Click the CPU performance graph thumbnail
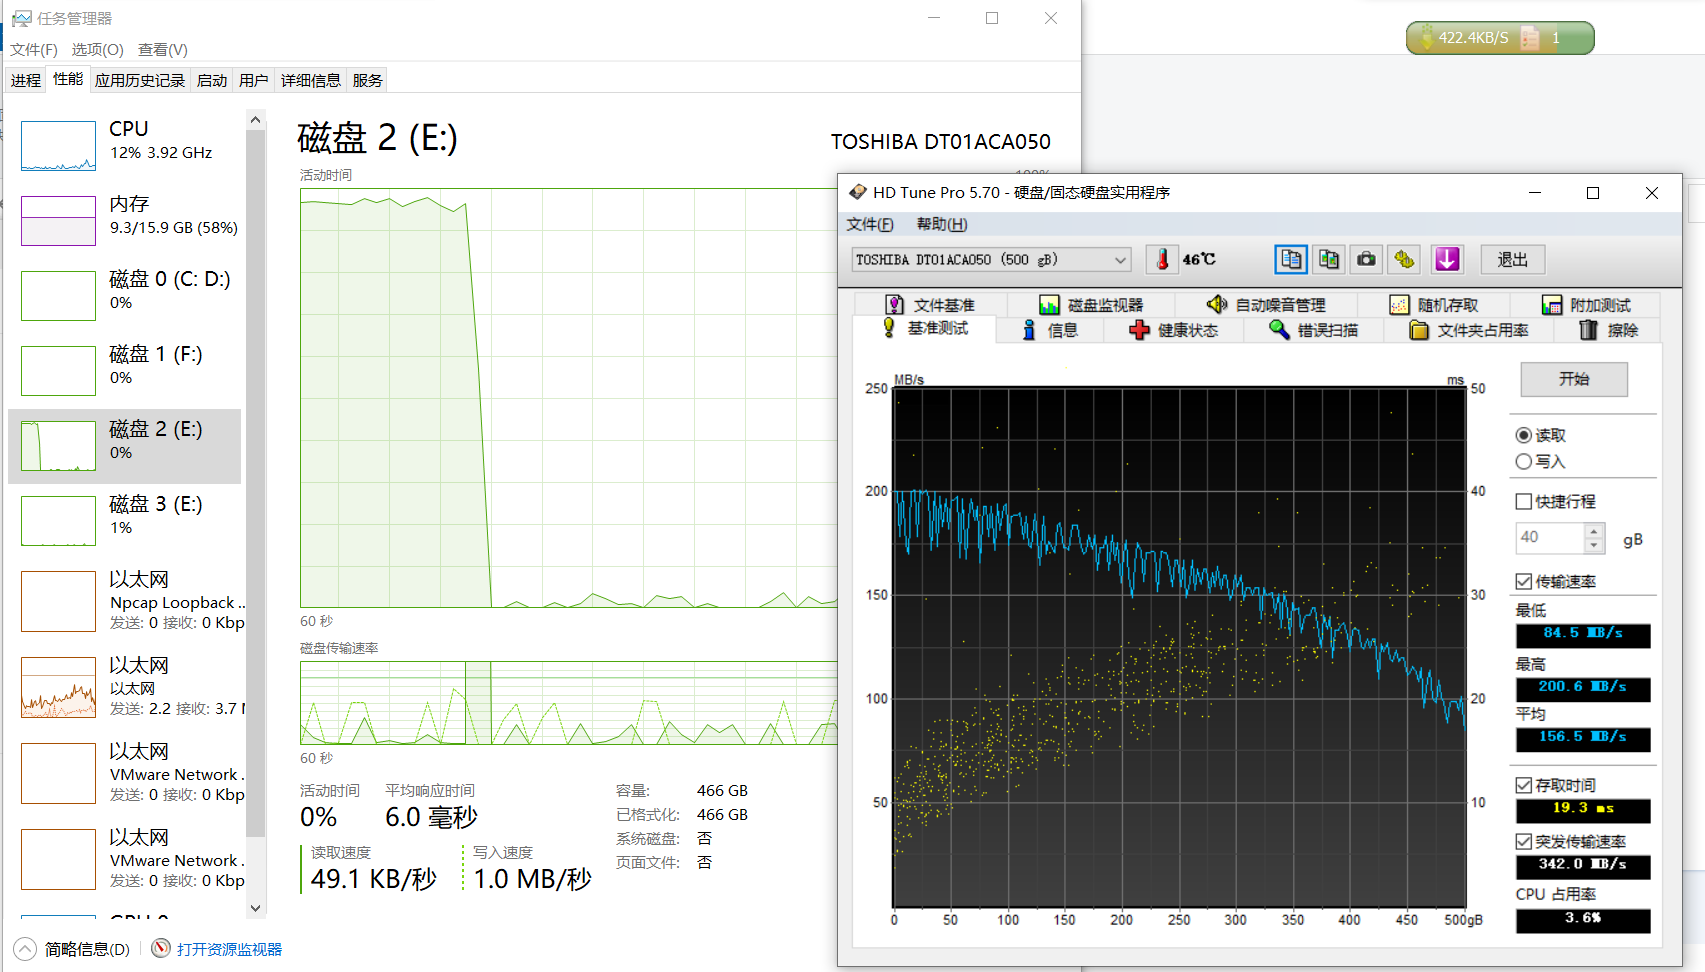Image resolution: width=1705 pixels, height=972 pixels. (x=58, y=146)
